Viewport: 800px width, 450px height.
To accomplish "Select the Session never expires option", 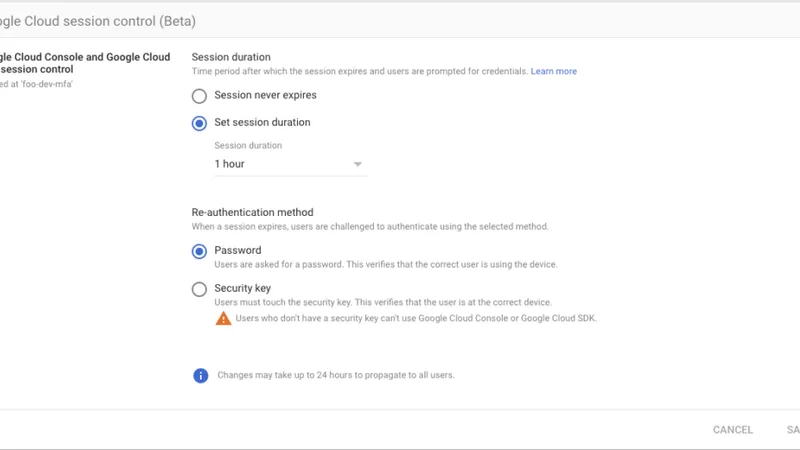I will pos(199,96).
